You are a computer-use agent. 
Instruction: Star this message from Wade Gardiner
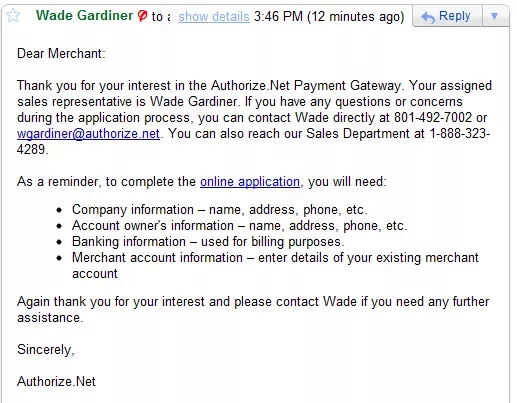tap(13, 15)
